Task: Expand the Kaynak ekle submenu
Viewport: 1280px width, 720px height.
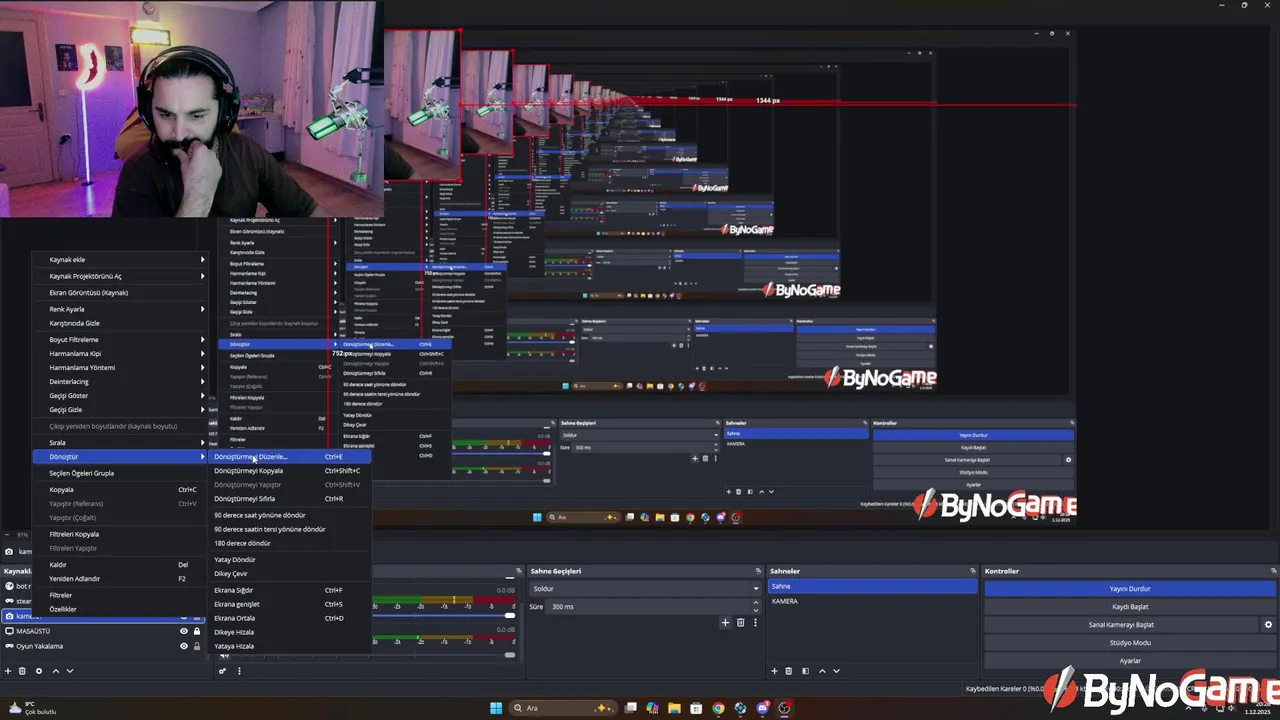Action: pyautogui.click(x=125, y=260)
